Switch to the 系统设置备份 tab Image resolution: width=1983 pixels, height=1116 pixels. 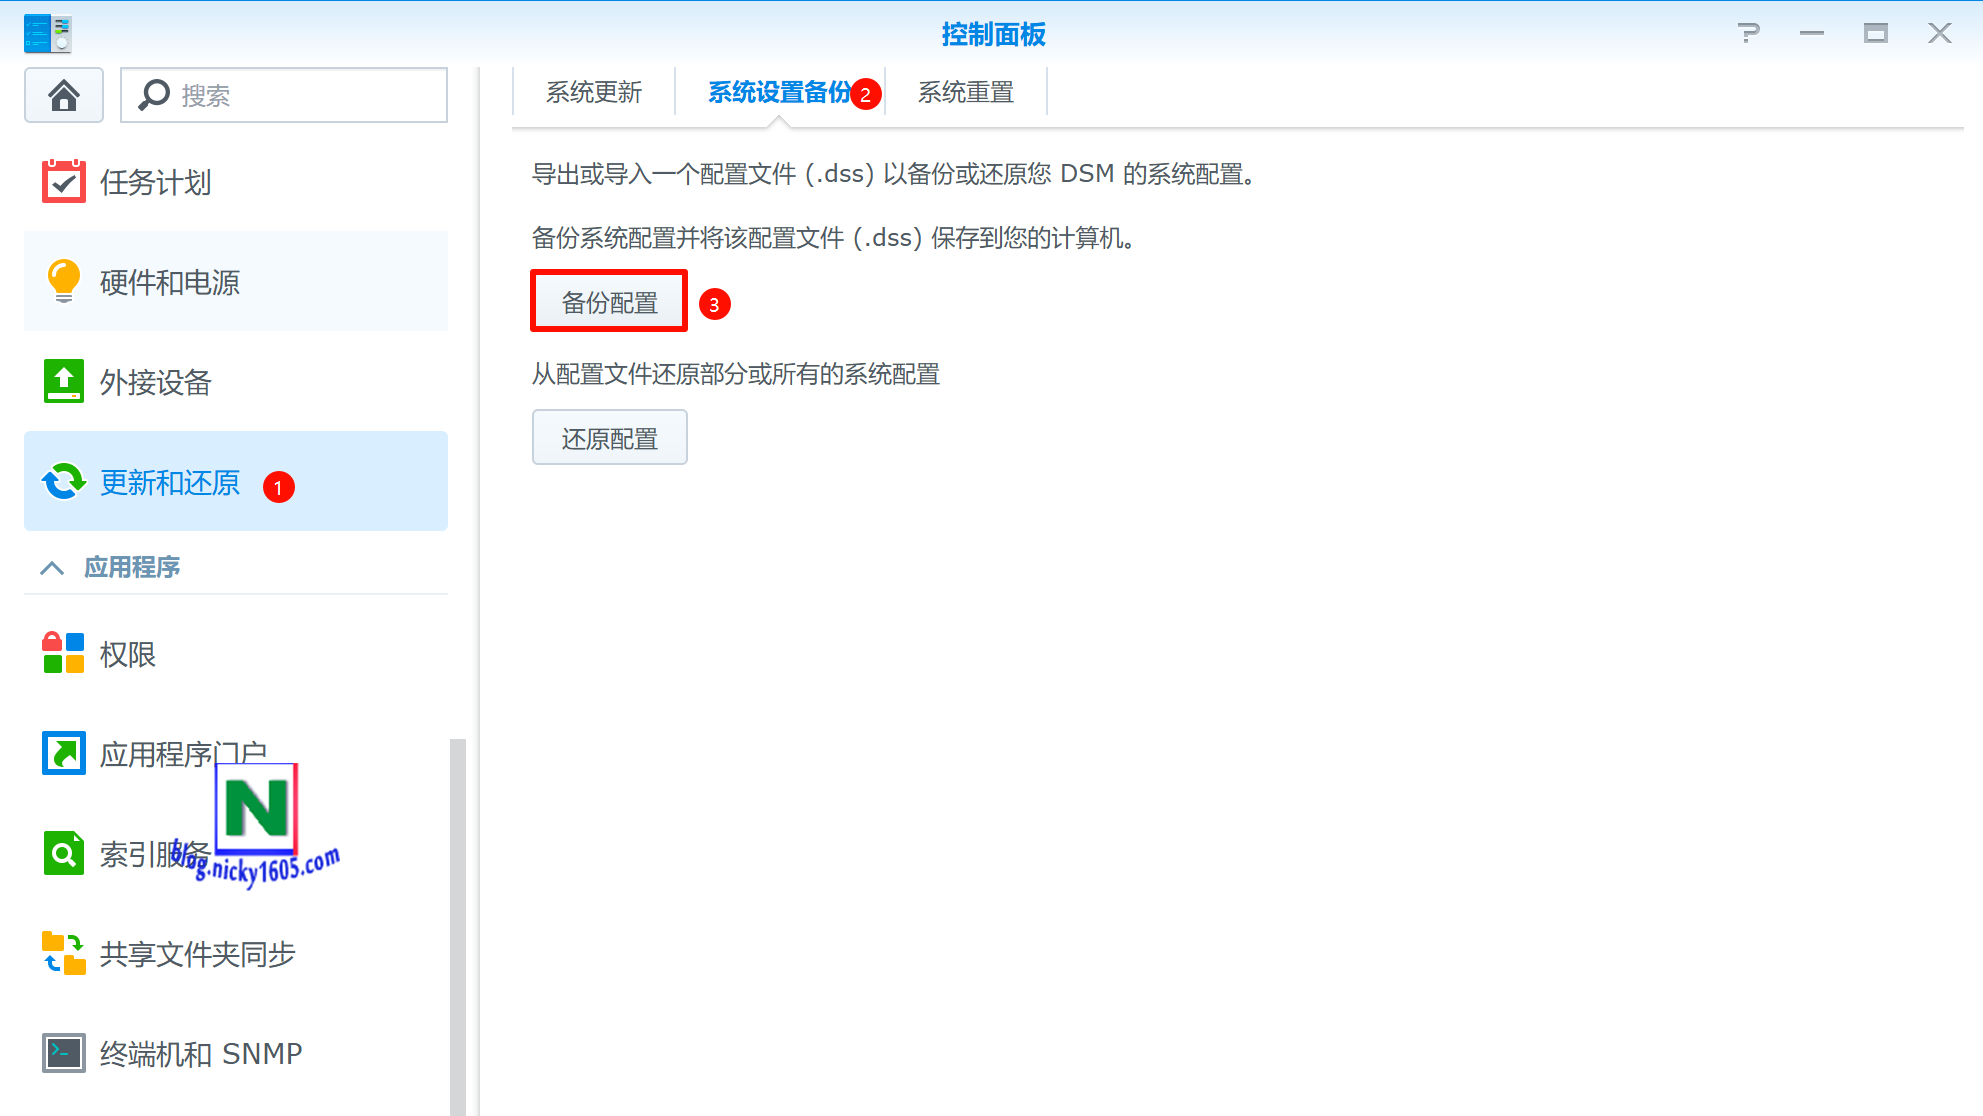click(x=780, y=92)
